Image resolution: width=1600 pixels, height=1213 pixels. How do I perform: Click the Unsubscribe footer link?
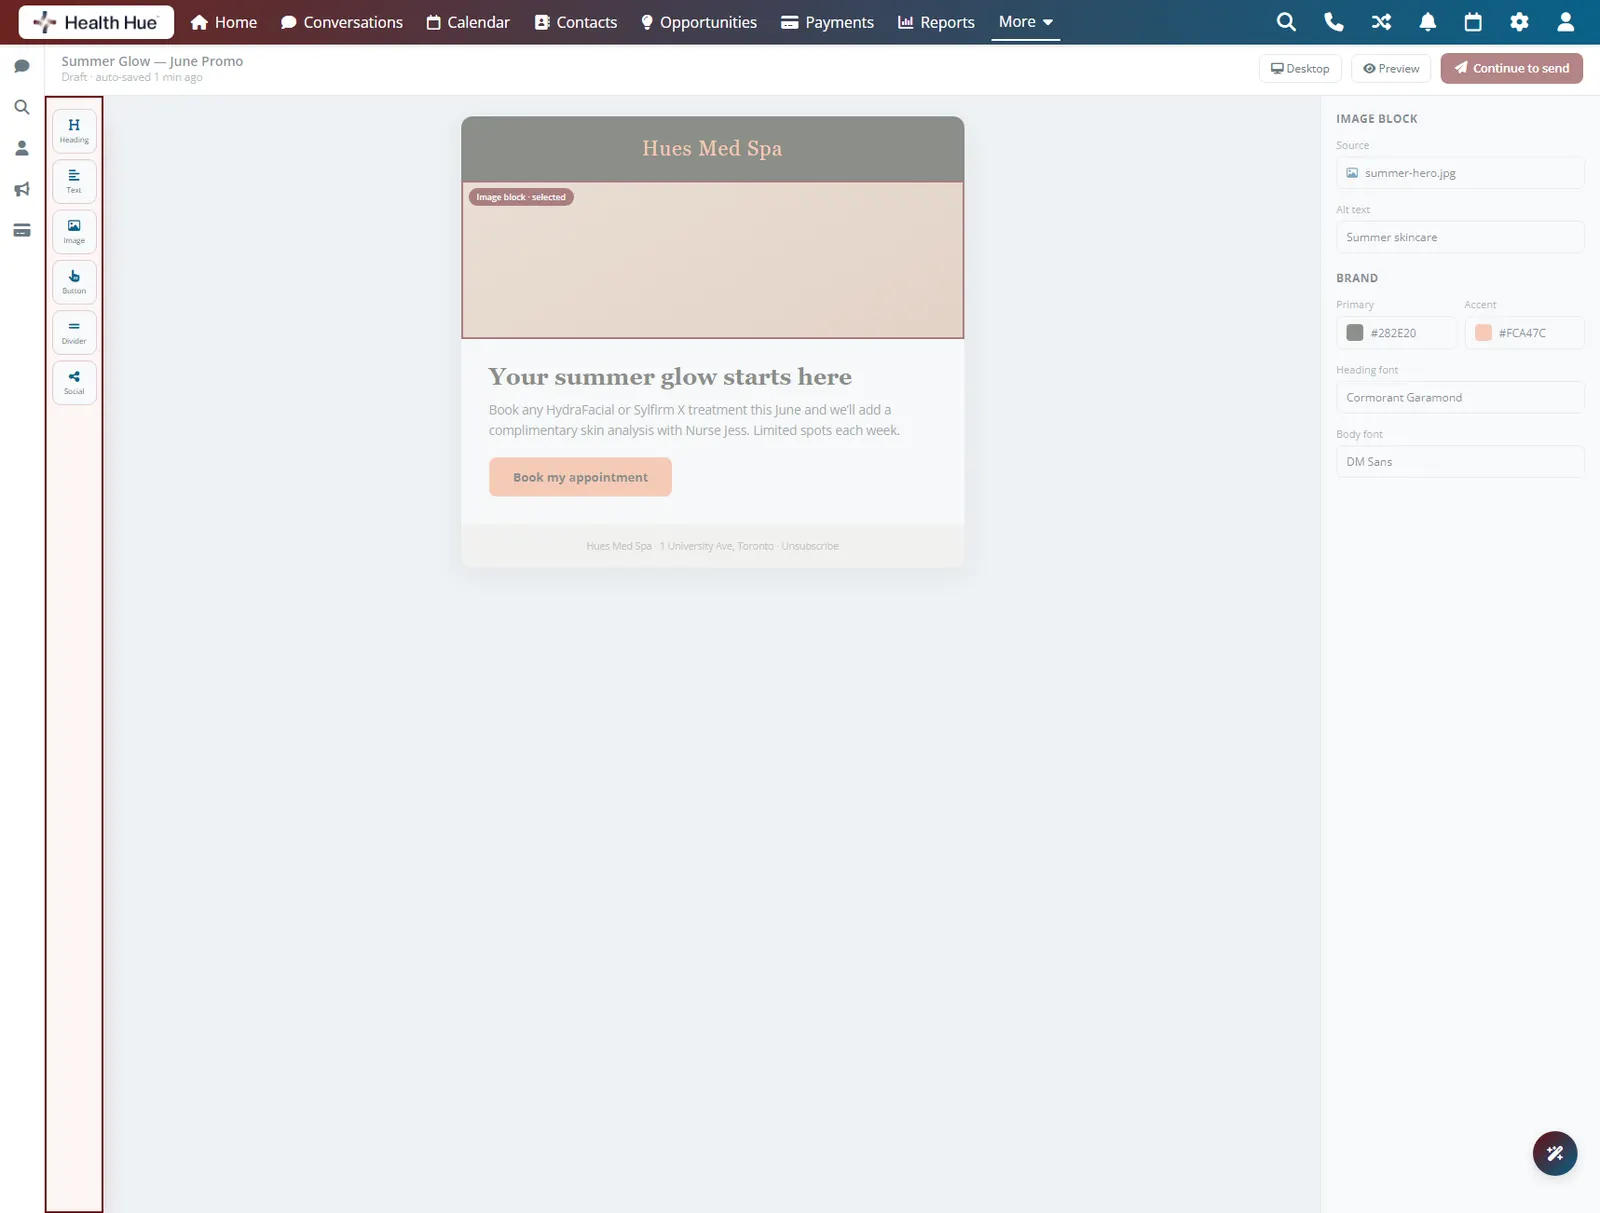810,546
